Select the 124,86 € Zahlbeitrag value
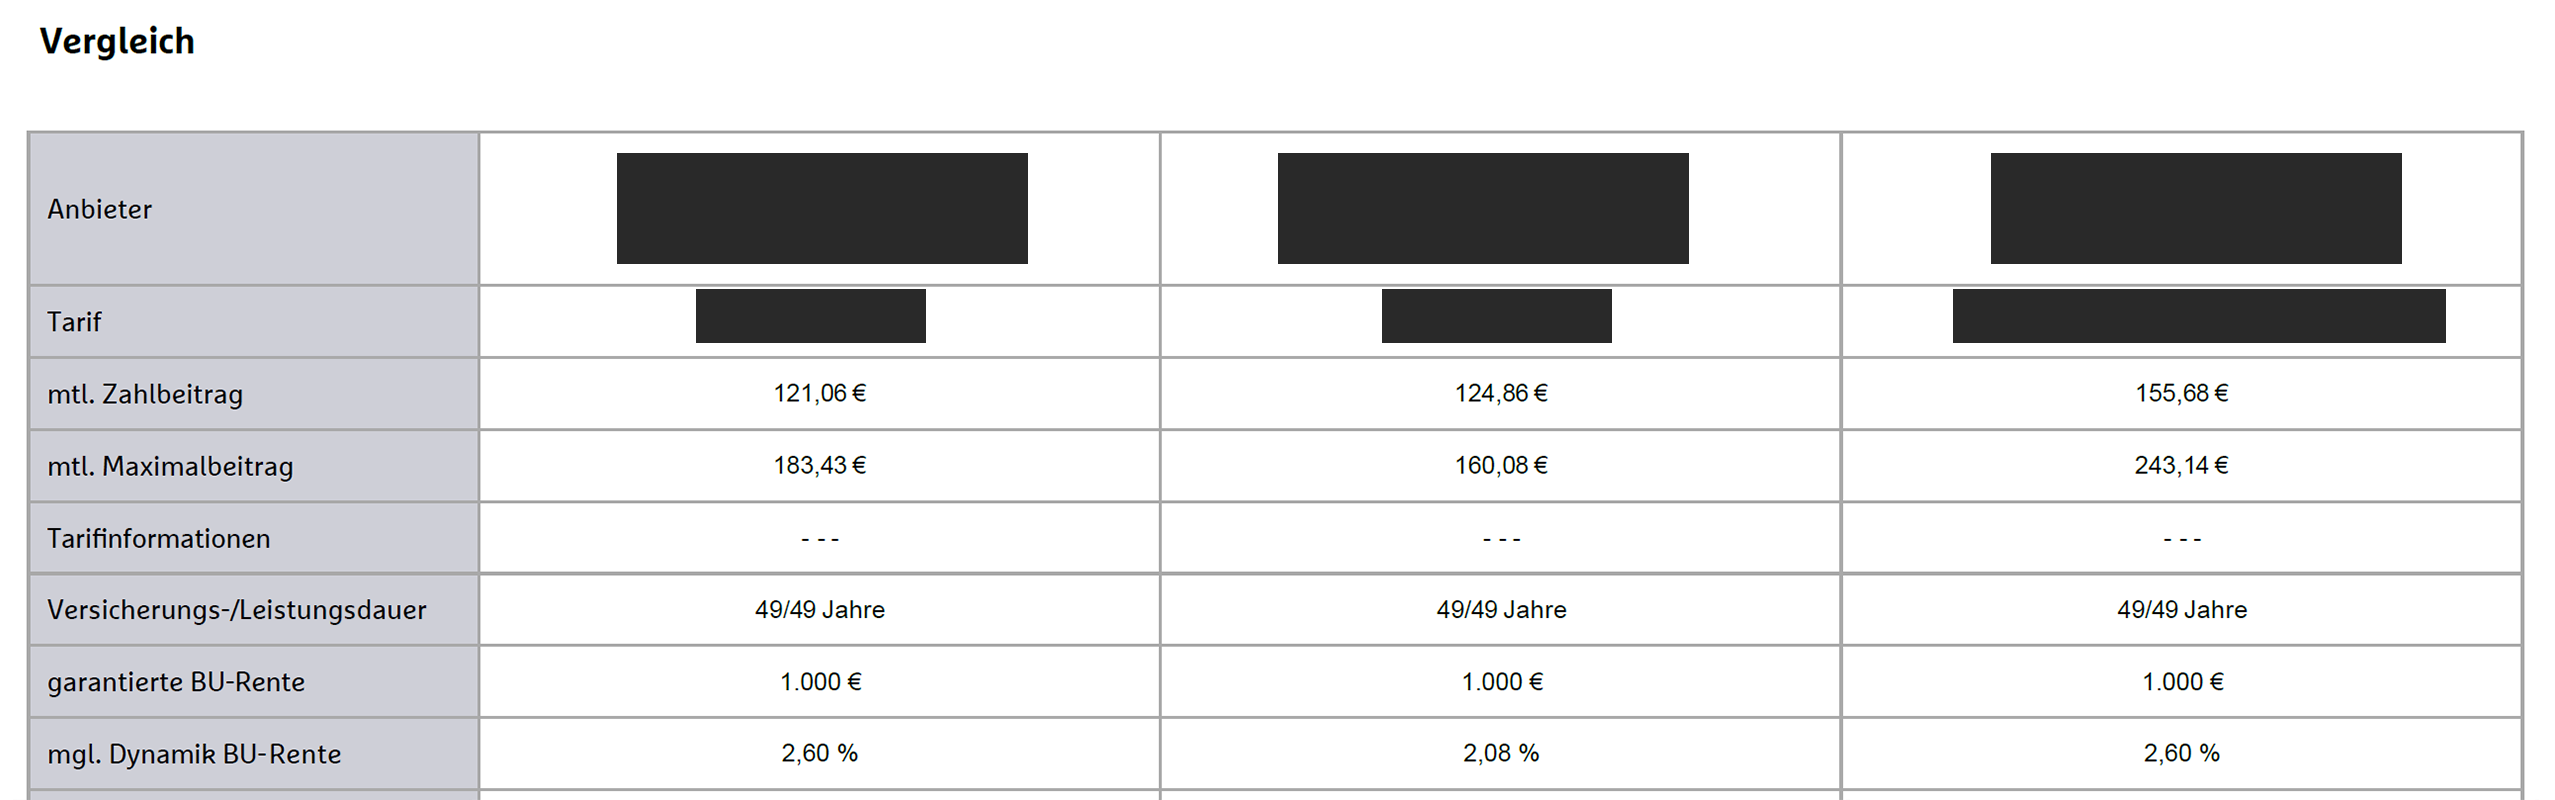The image size is (2555, 800). pyautogui.click(x=1500, y=393)
